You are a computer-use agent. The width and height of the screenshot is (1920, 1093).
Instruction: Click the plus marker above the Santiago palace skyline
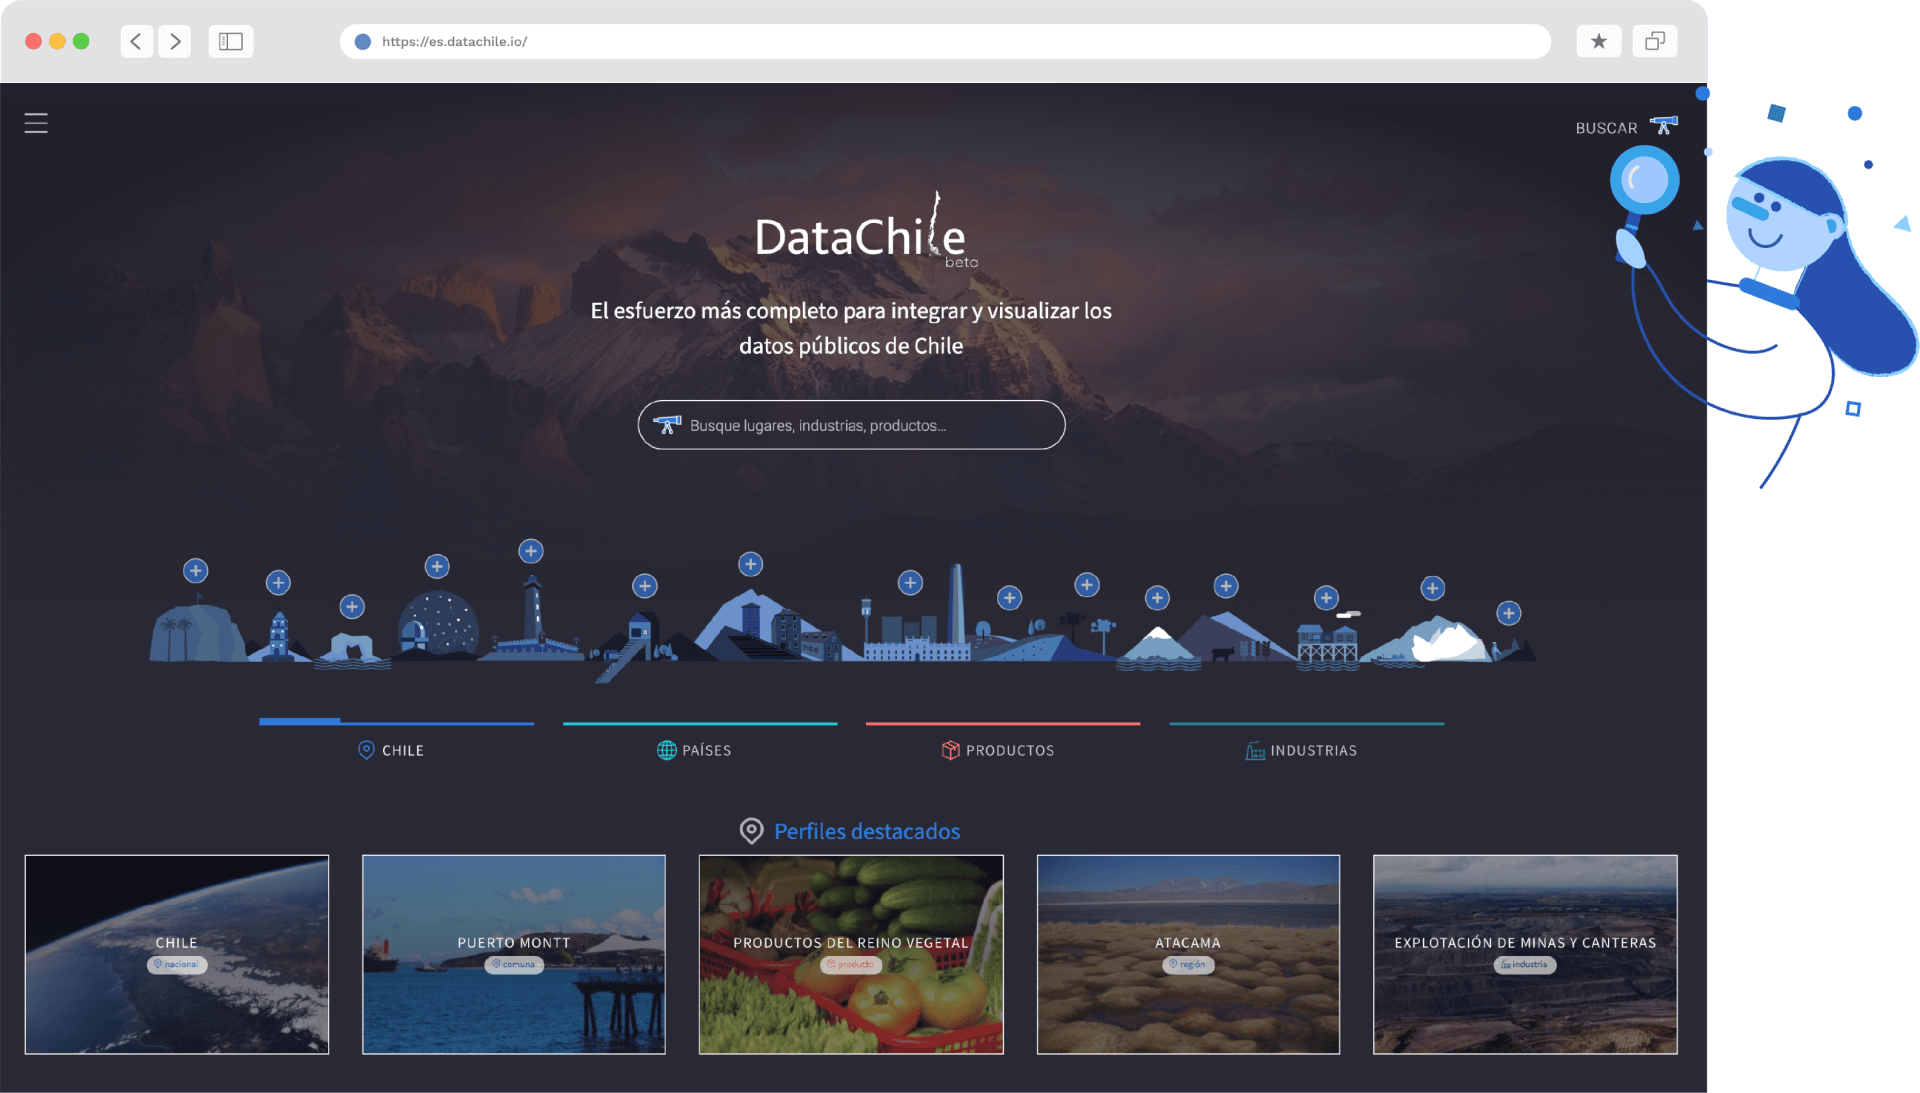pyautogui.click(x=910, y=583)
